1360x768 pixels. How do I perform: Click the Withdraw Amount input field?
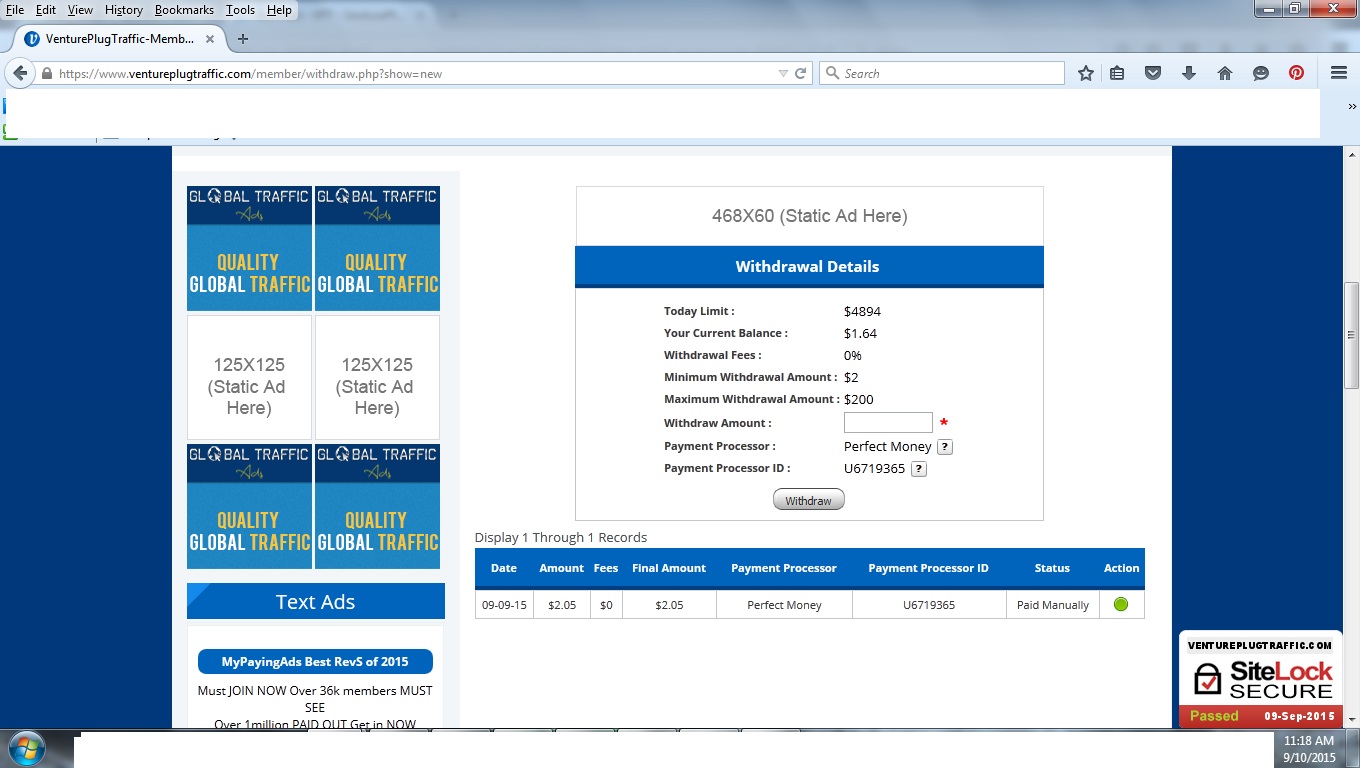point(888,423)
